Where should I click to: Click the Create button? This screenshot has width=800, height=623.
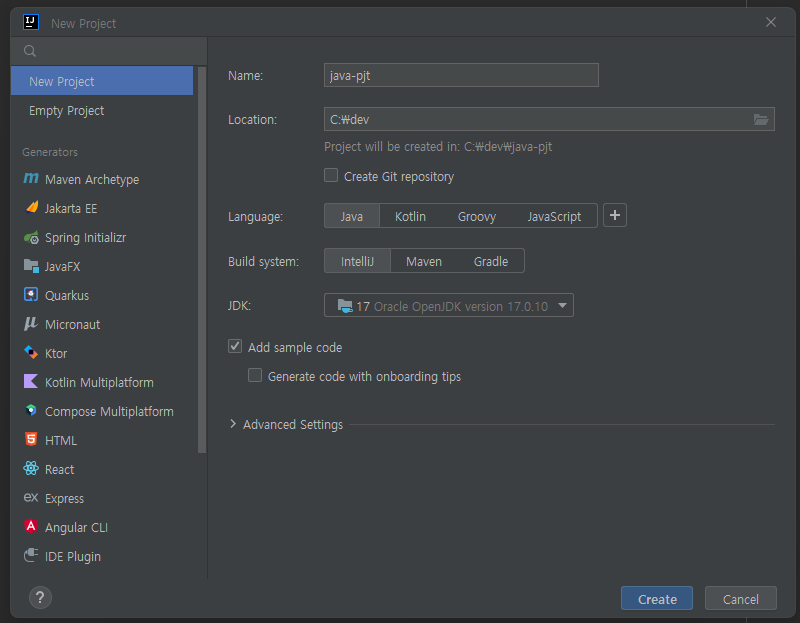657,599
